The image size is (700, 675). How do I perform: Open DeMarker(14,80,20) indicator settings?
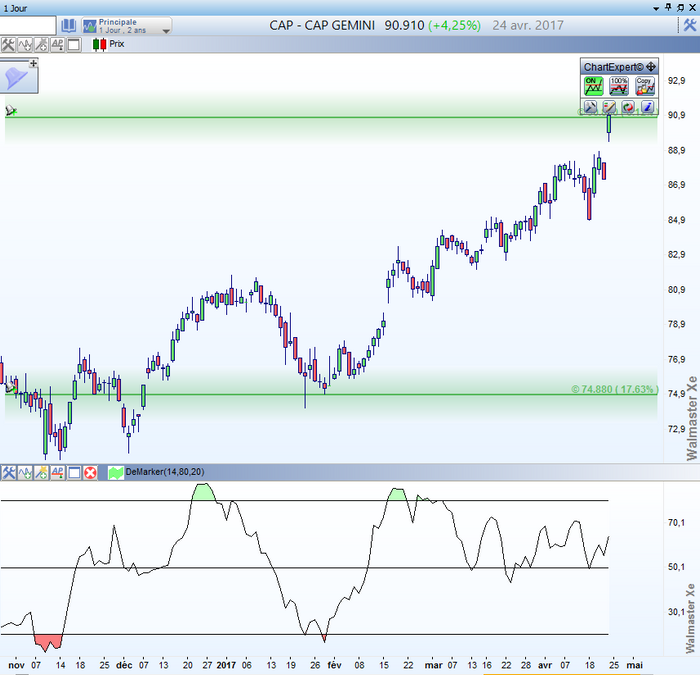[165, 472]
